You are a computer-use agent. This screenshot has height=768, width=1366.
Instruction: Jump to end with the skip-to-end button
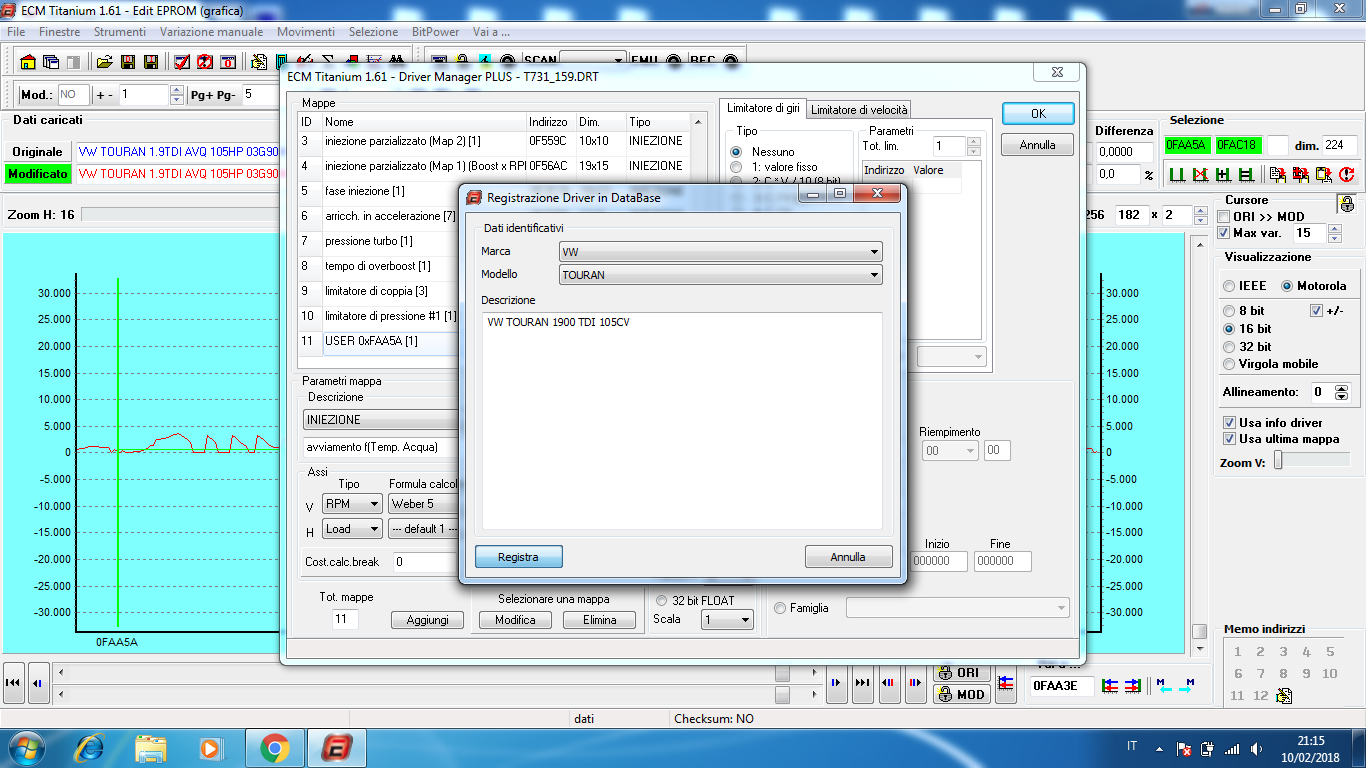tap(862, 682)
